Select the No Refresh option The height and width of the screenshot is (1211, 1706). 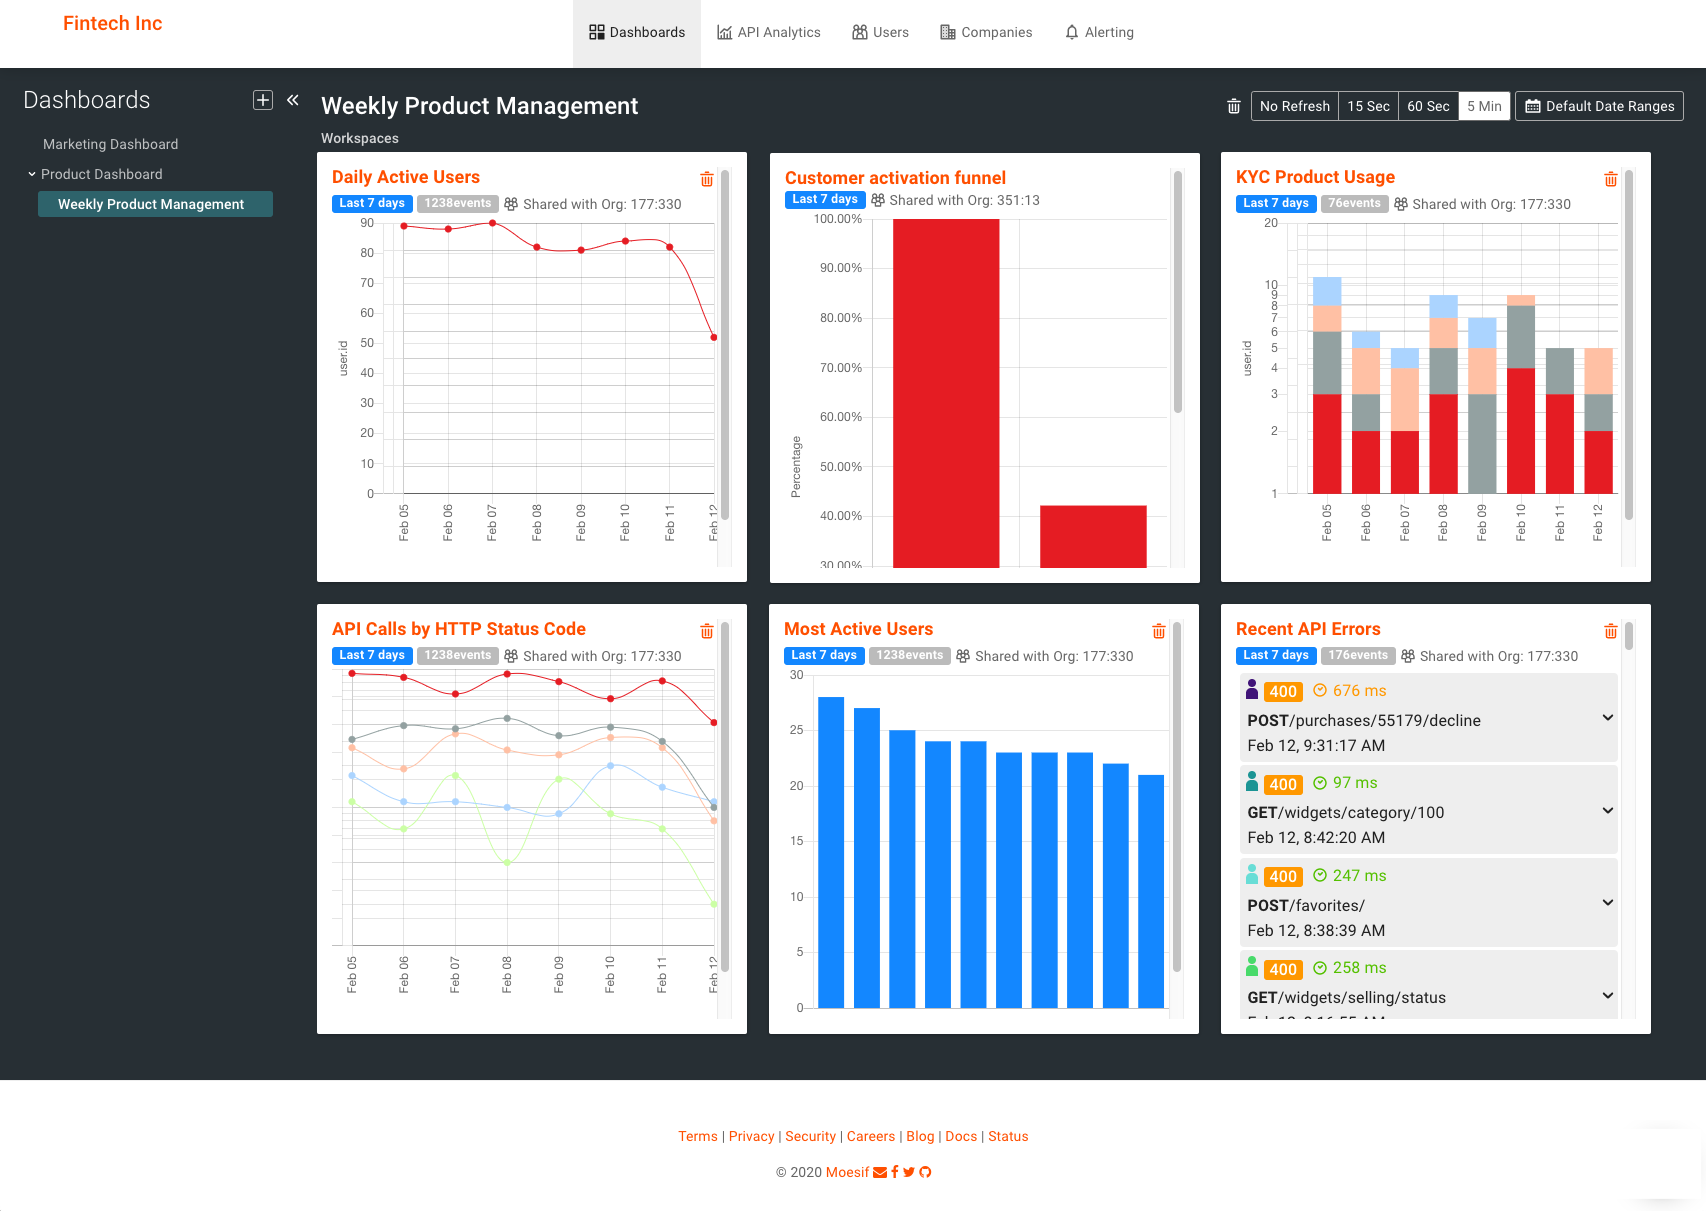1295,106
